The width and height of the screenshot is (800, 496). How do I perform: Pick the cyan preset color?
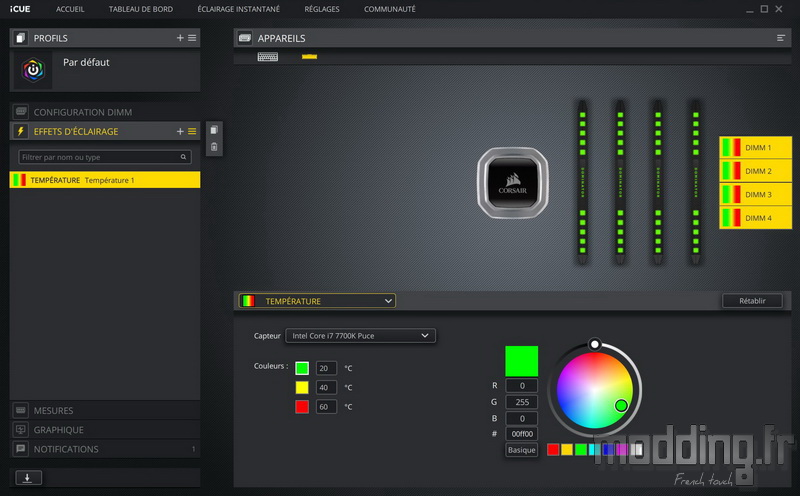pos(594,450)
